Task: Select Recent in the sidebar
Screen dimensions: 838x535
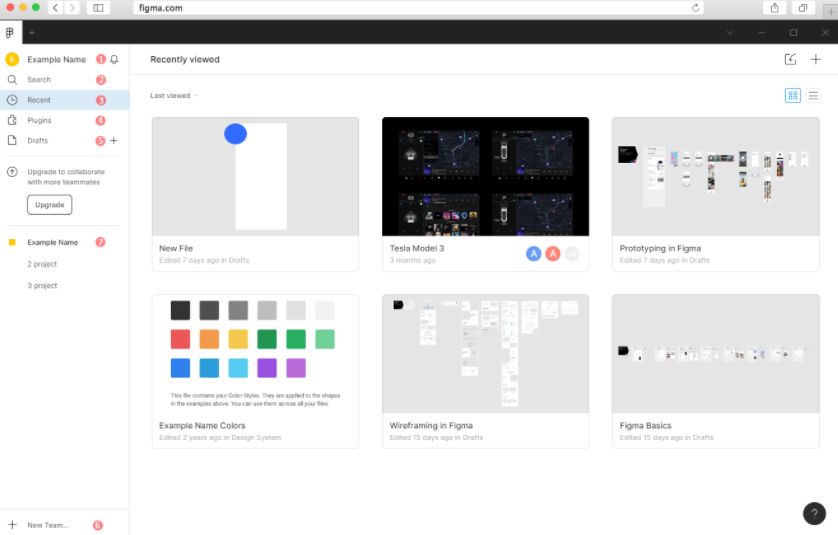Action: click(65, 100)
